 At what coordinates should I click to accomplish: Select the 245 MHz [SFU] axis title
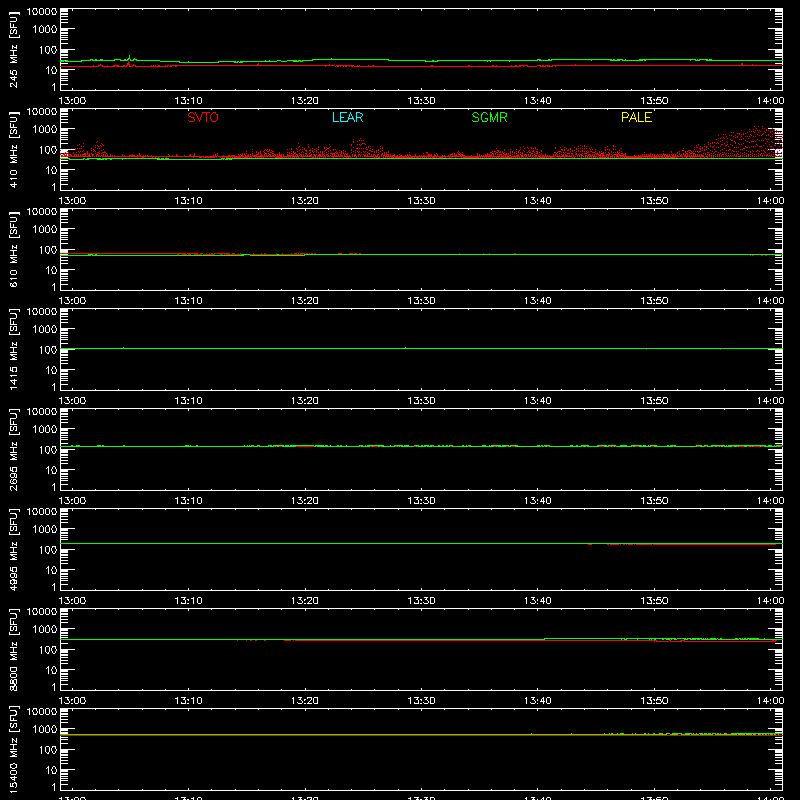13,49
